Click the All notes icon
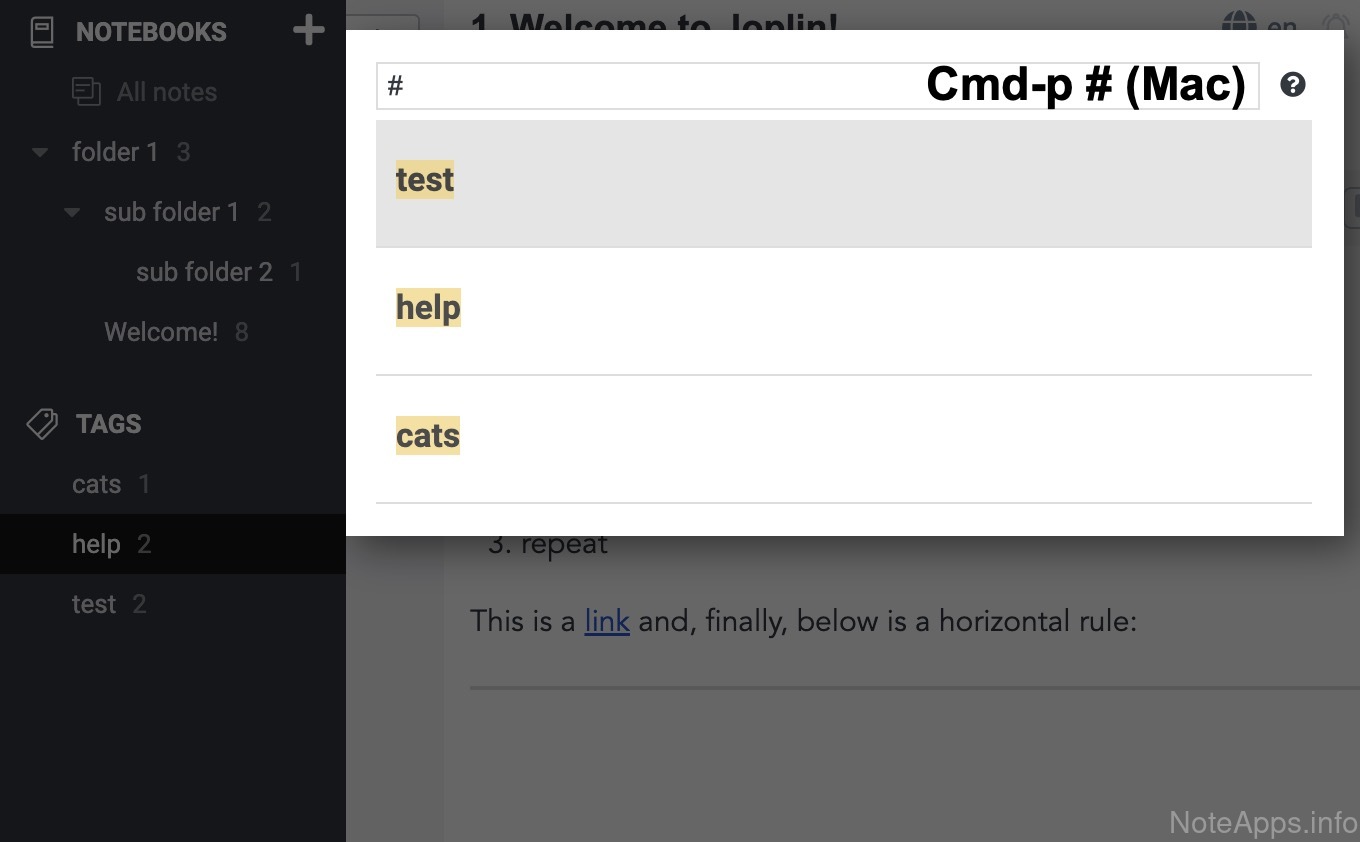This screenshot has width=1360, height=842. pos(87,92)
